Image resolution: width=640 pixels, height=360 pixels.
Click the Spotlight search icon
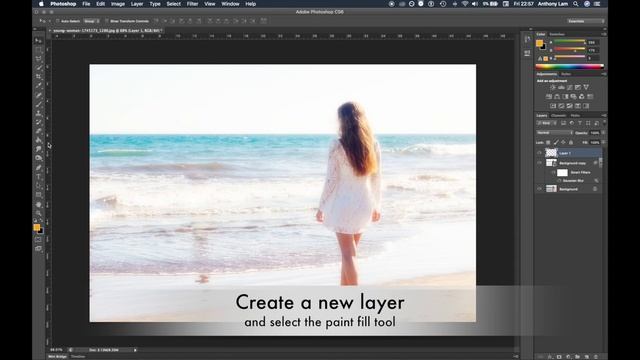click(576, 4)
